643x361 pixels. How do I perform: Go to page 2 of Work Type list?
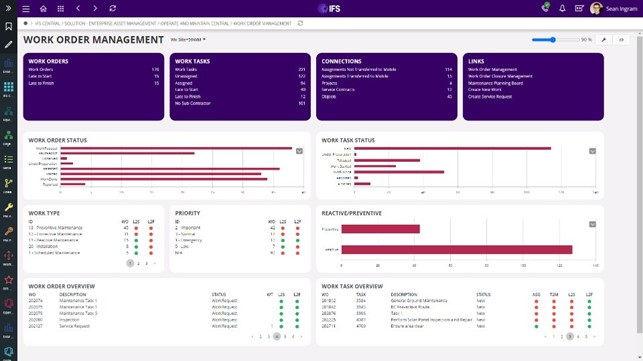point(138,263)
